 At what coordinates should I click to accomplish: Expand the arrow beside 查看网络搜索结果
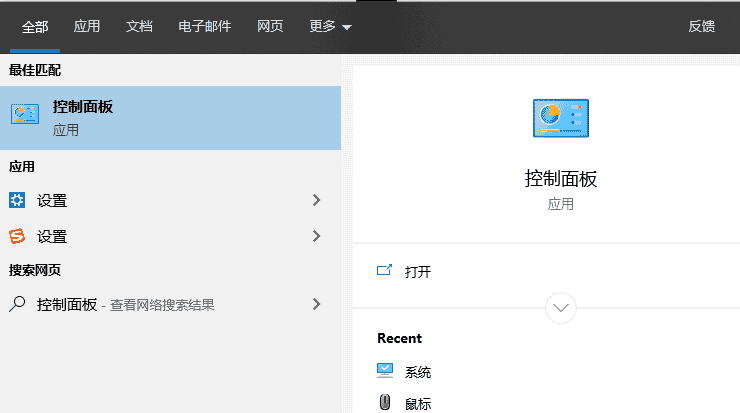point(317,304)
